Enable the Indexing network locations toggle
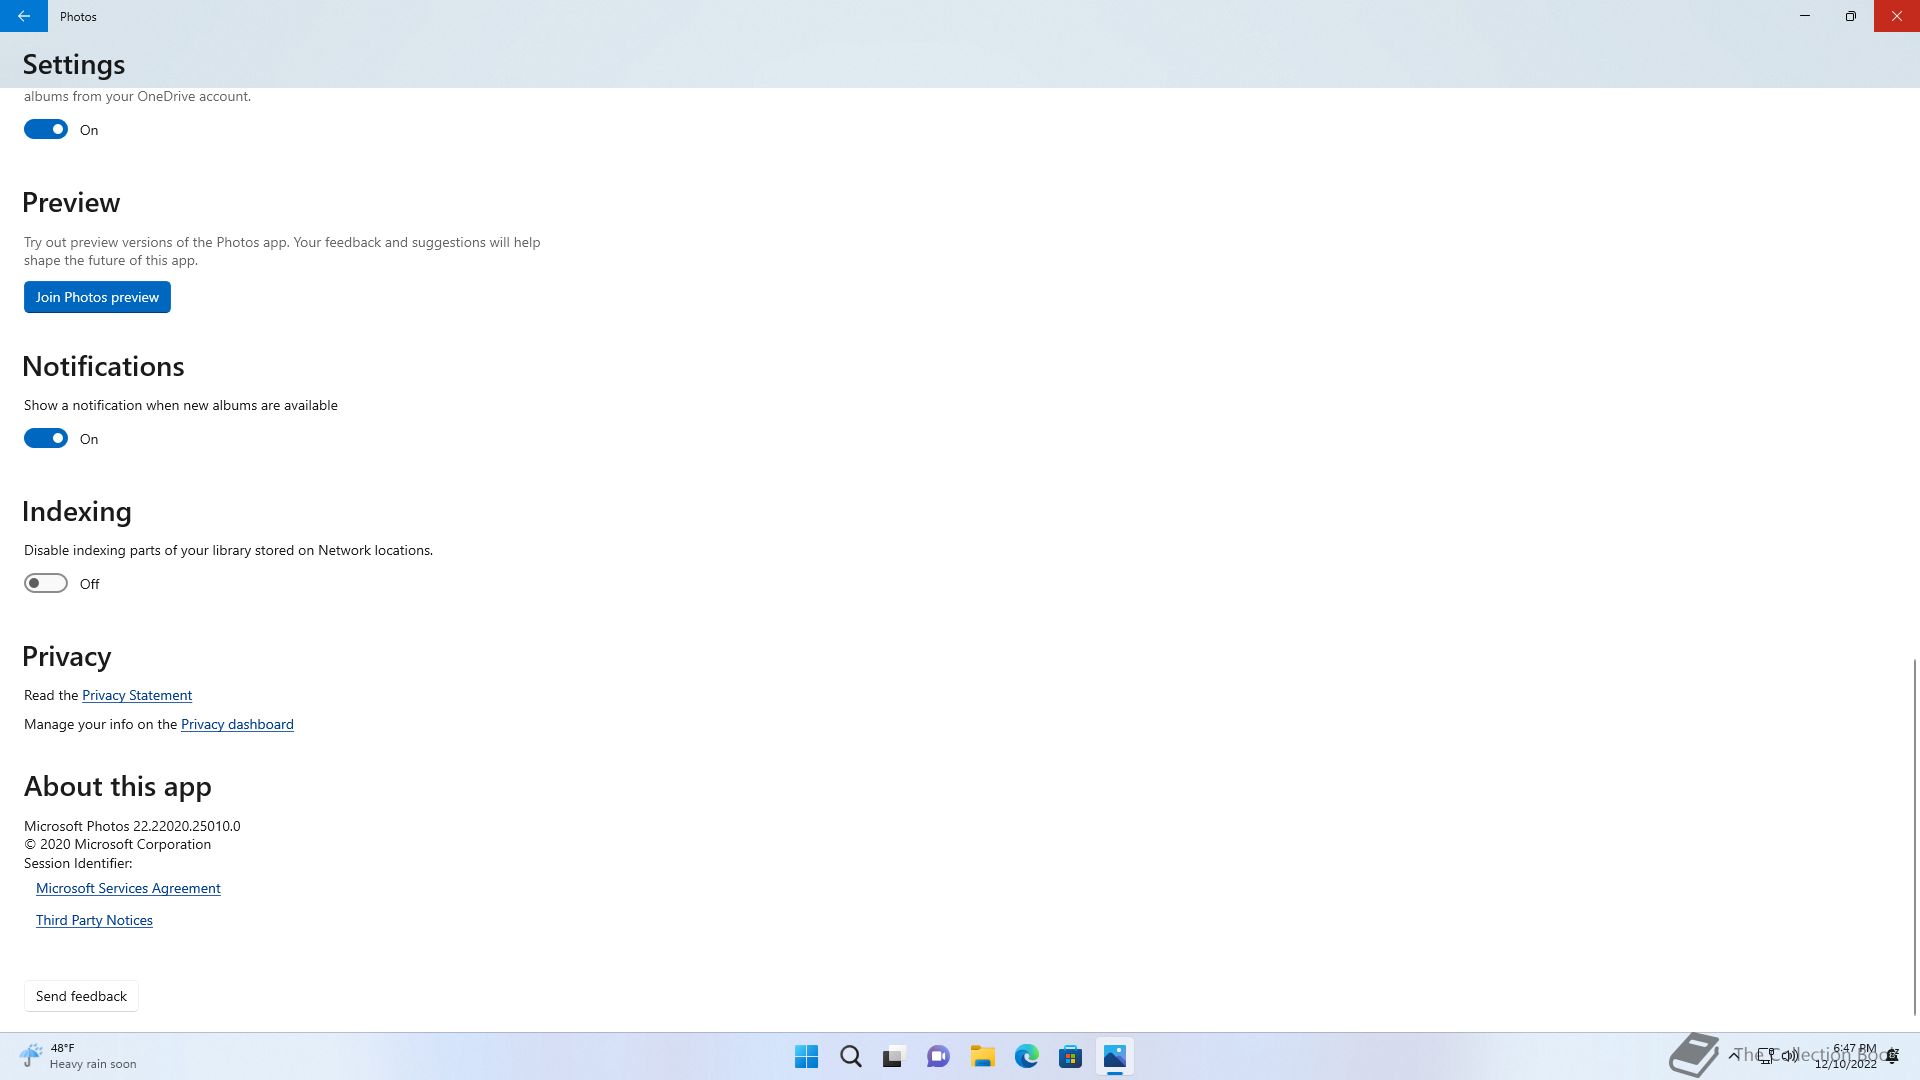The image size is (1920, 1080). [x=46, y=583]
